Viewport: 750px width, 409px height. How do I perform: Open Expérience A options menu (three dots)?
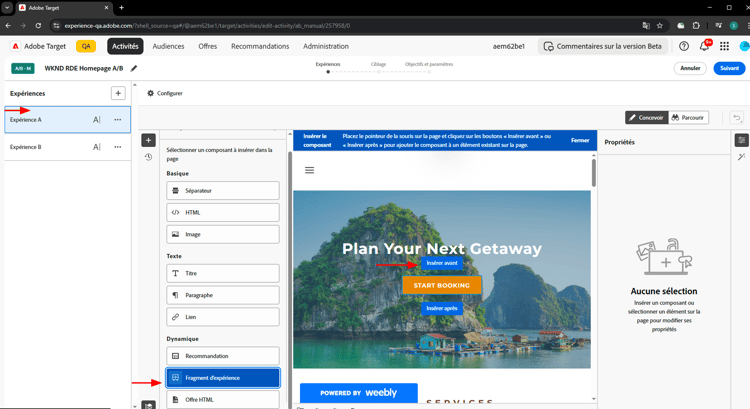point(118,120)
